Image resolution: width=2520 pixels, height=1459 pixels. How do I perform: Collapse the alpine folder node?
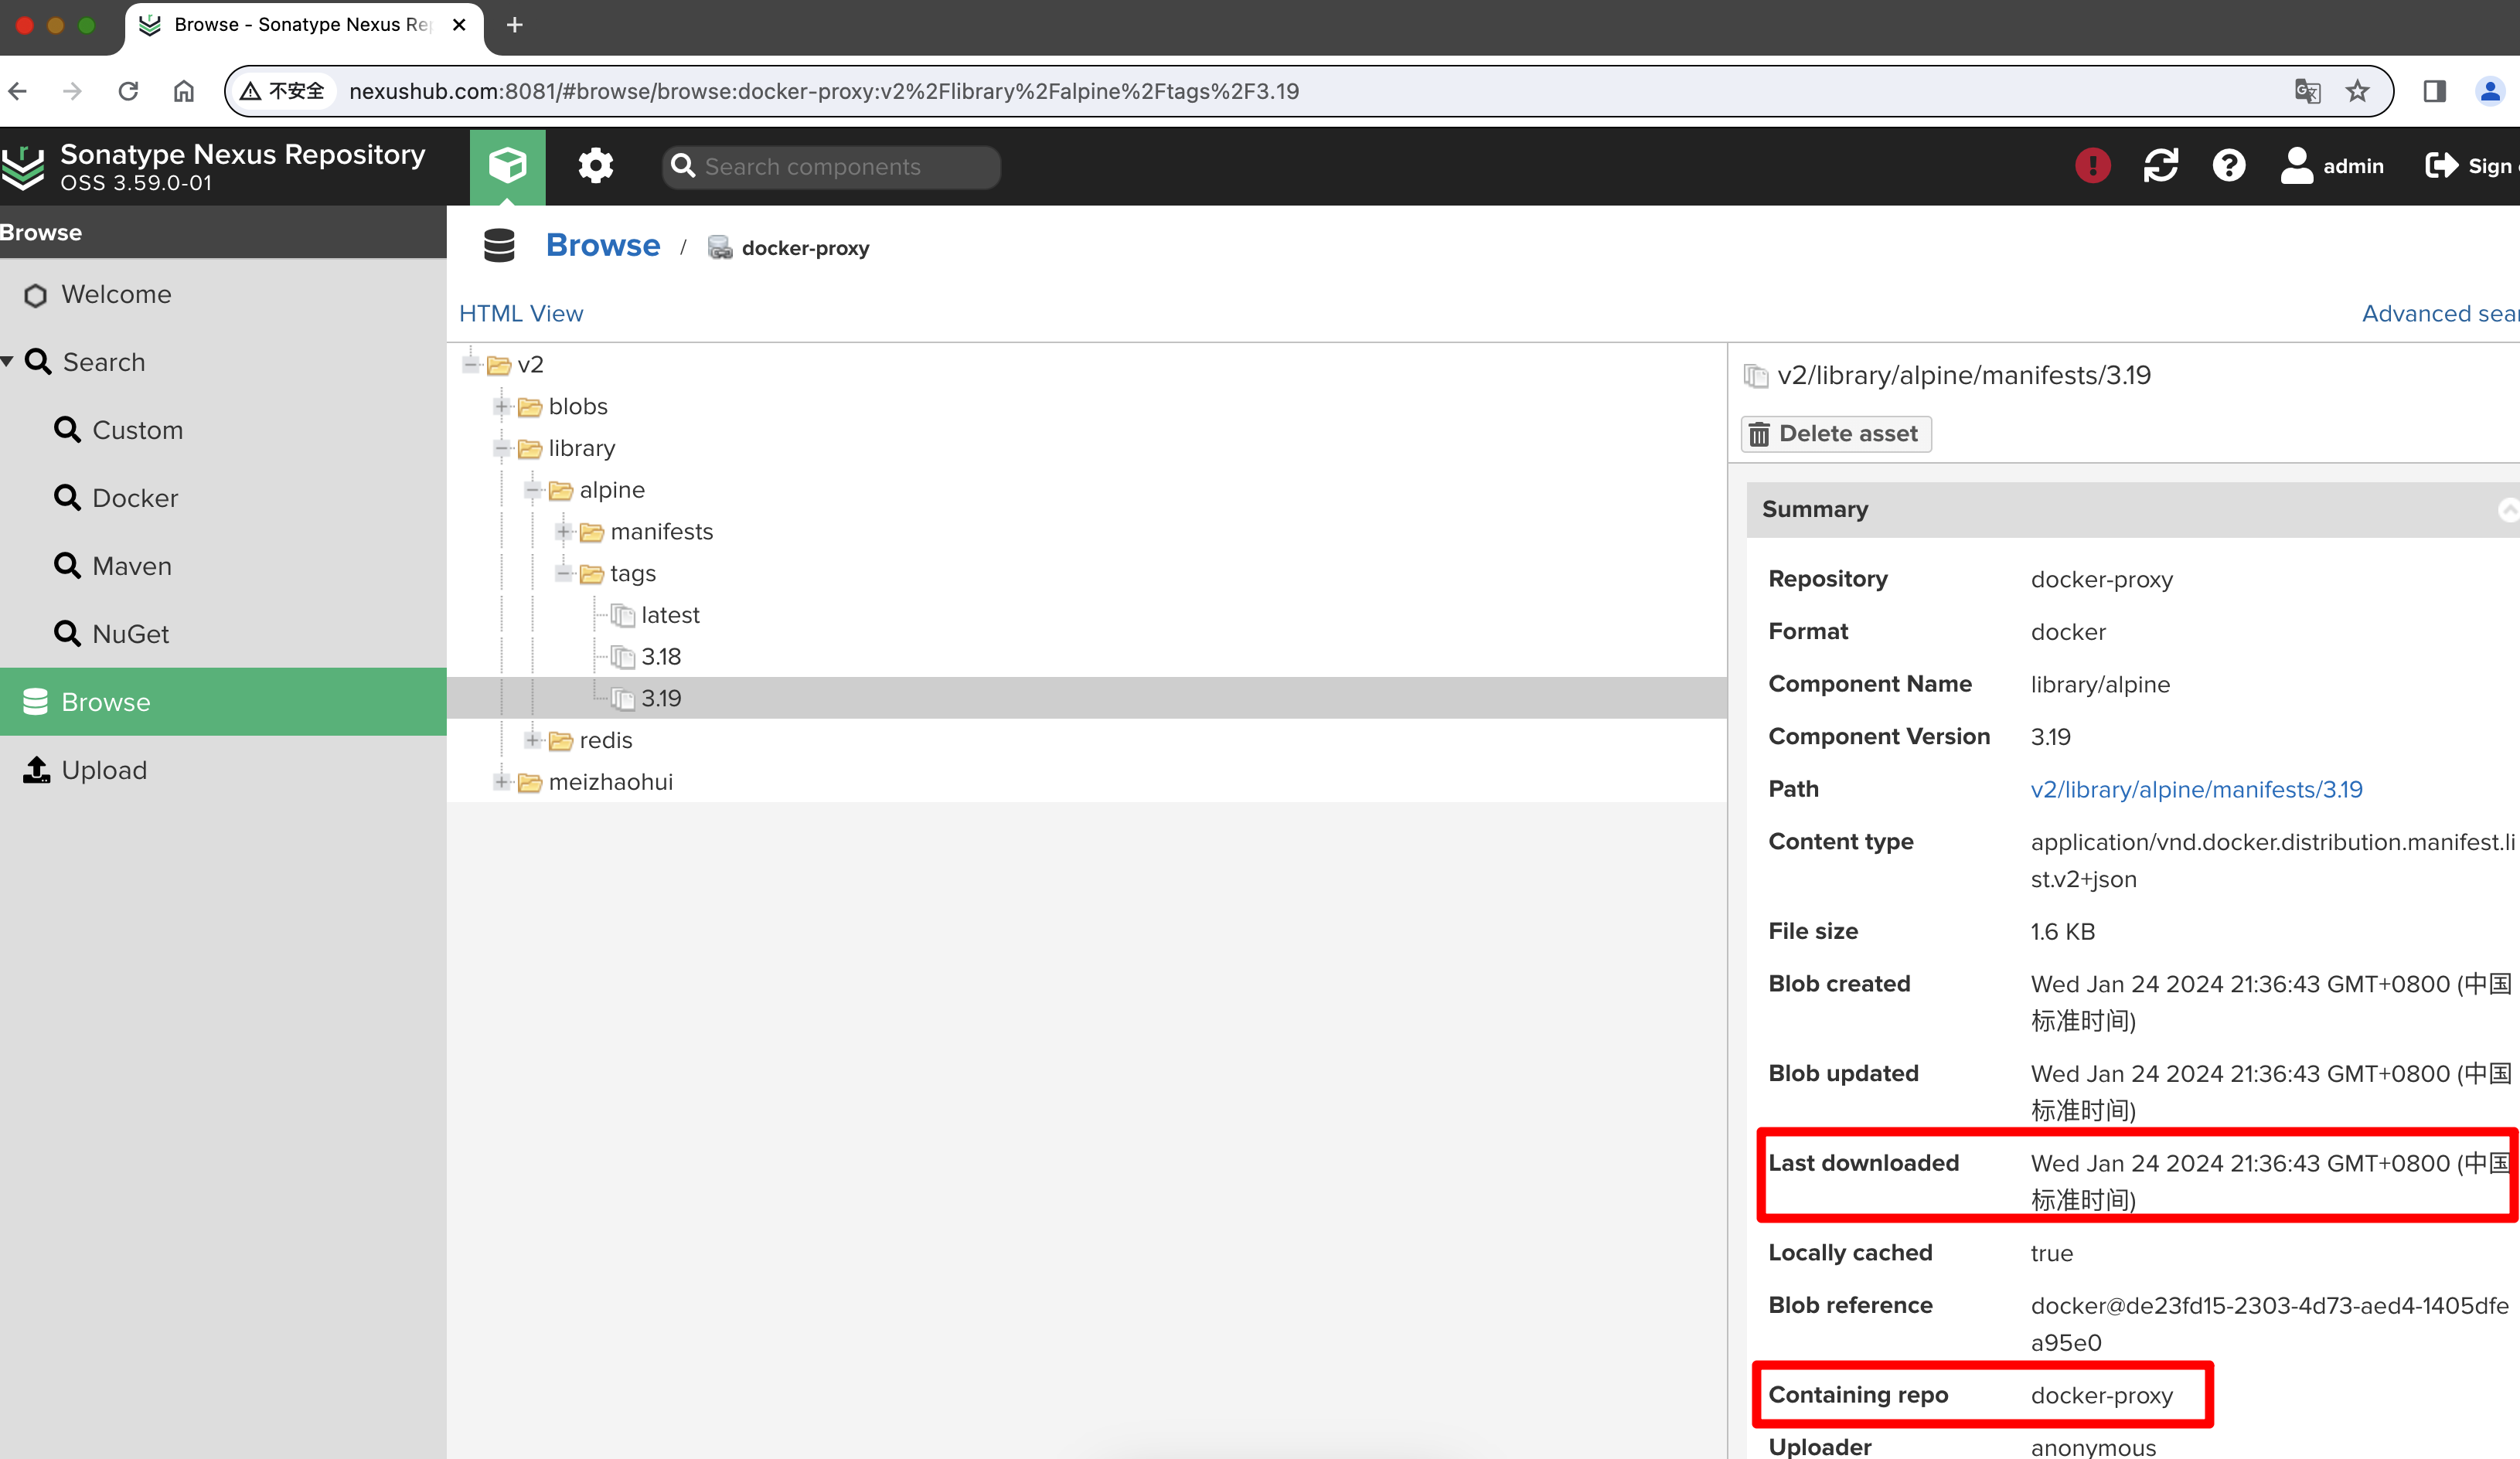[533, 490]
